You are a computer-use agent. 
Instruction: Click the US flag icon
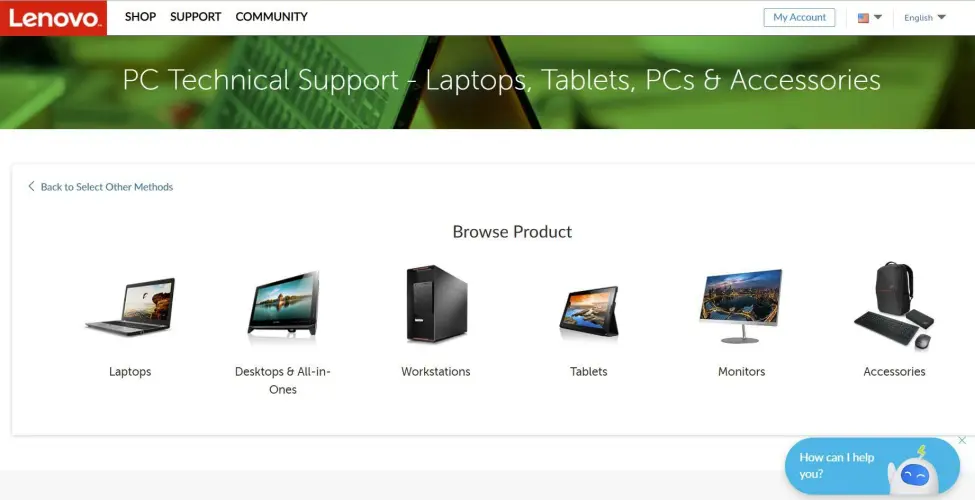pos(863,18)
